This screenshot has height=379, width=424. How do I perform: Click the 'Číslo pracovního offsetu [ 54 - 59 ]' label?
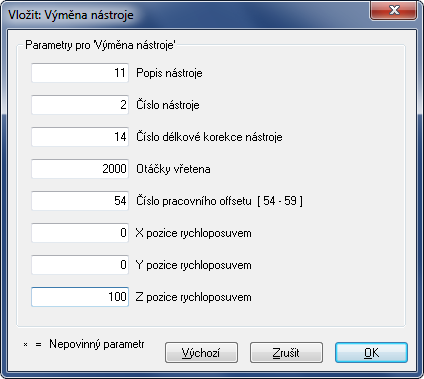219,201
